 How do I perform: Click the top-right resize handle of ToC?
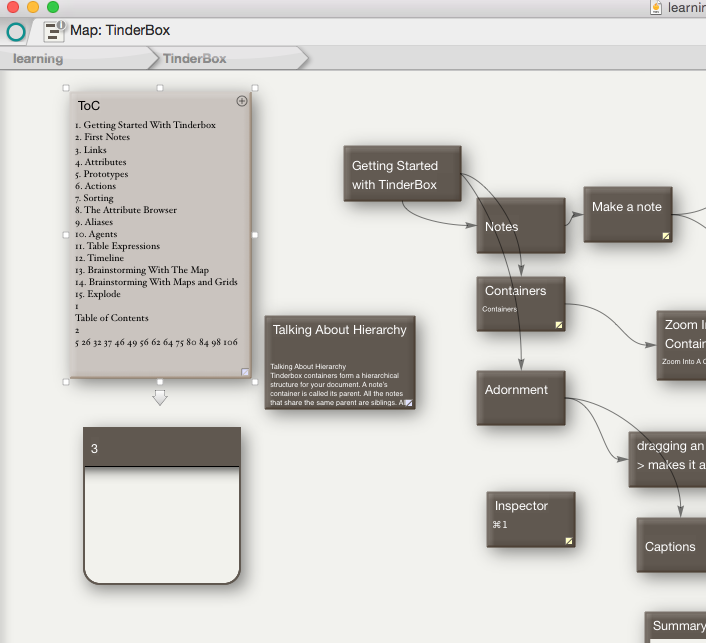pyautogui.click(x=255, y=88)
